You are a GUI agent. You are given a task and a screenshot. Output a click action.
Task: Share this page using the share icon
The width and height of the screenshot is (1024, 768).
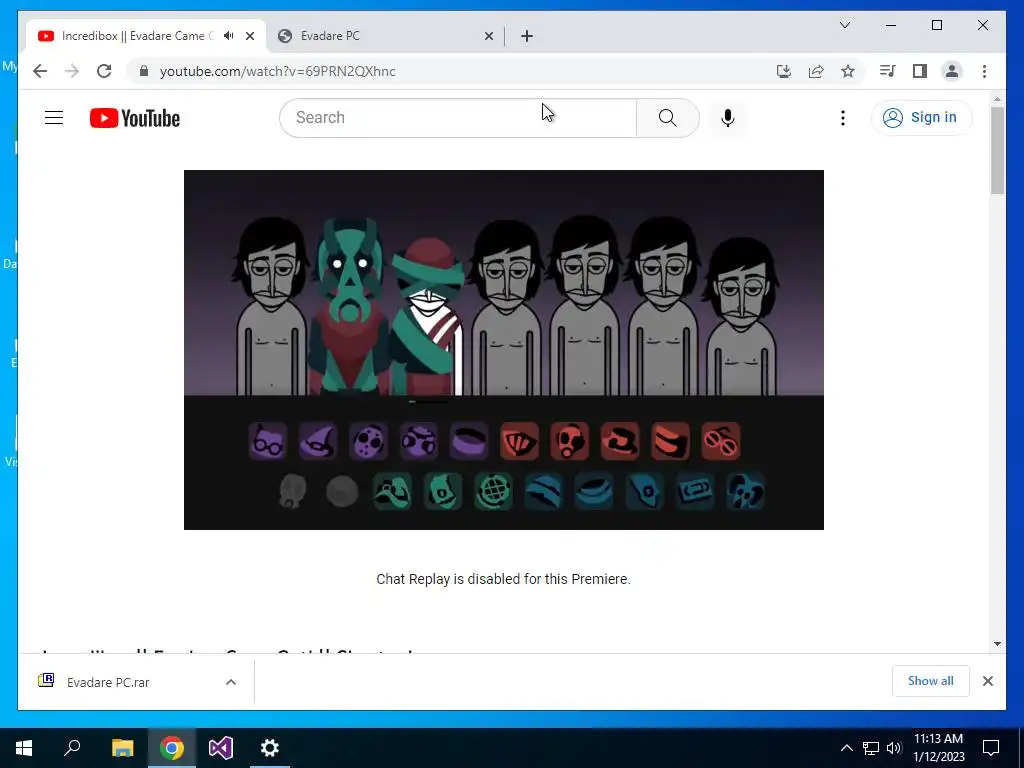816,71
